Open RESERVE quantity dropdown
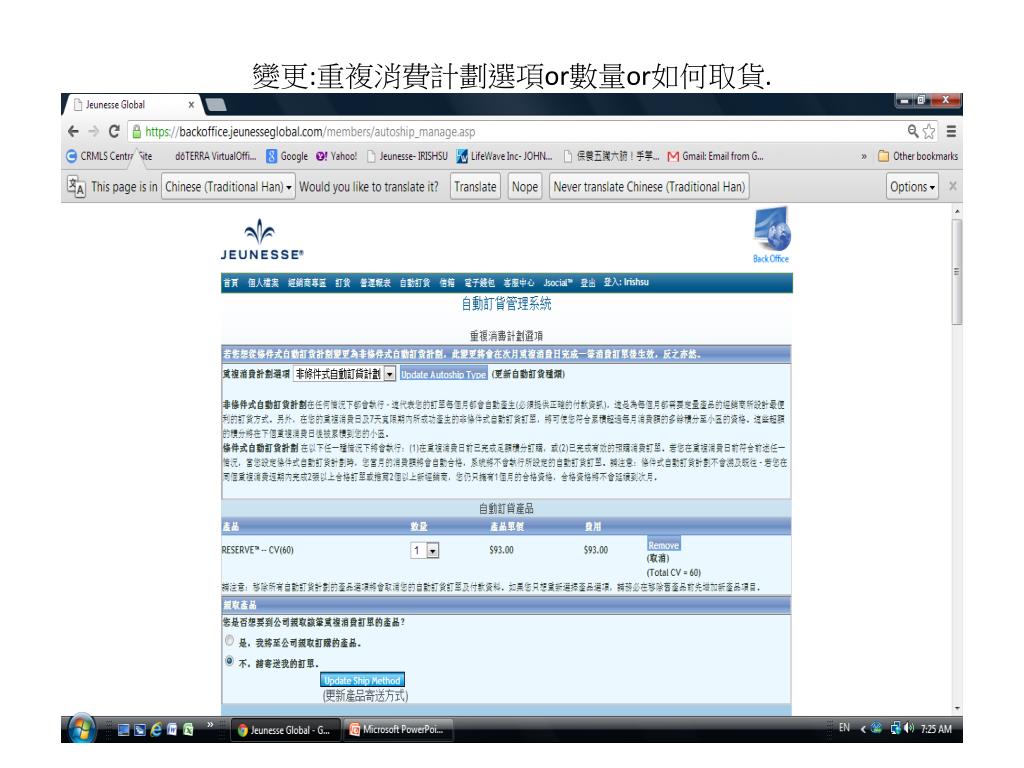Viewport: 1024px width, 768px height. [x=424, y=551]
